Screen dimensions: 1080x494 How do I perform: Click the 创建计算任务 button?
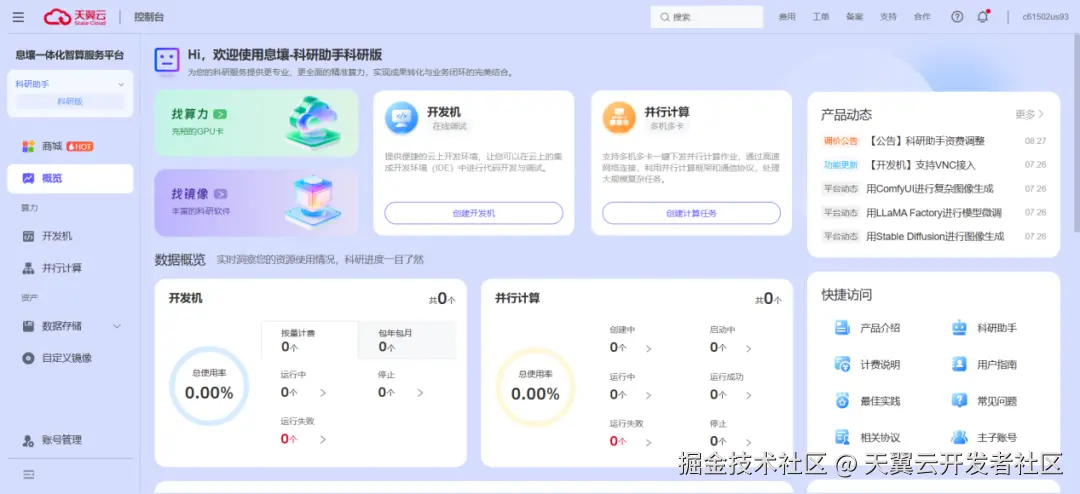(x=692, y=214)
